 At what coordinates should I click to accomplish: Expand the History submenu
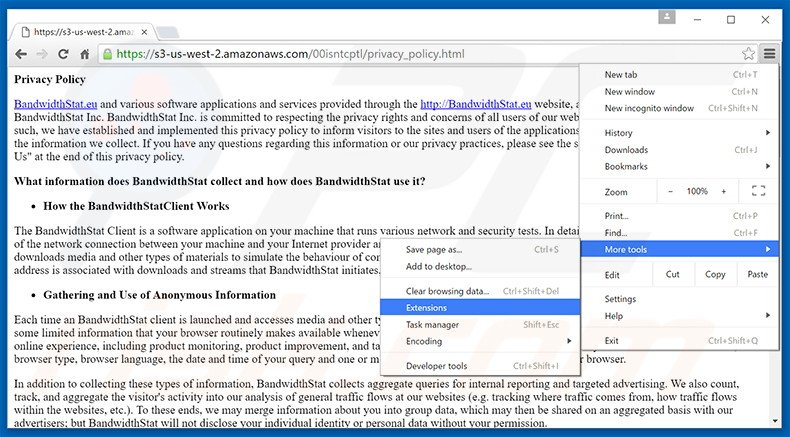coord(680,133)
